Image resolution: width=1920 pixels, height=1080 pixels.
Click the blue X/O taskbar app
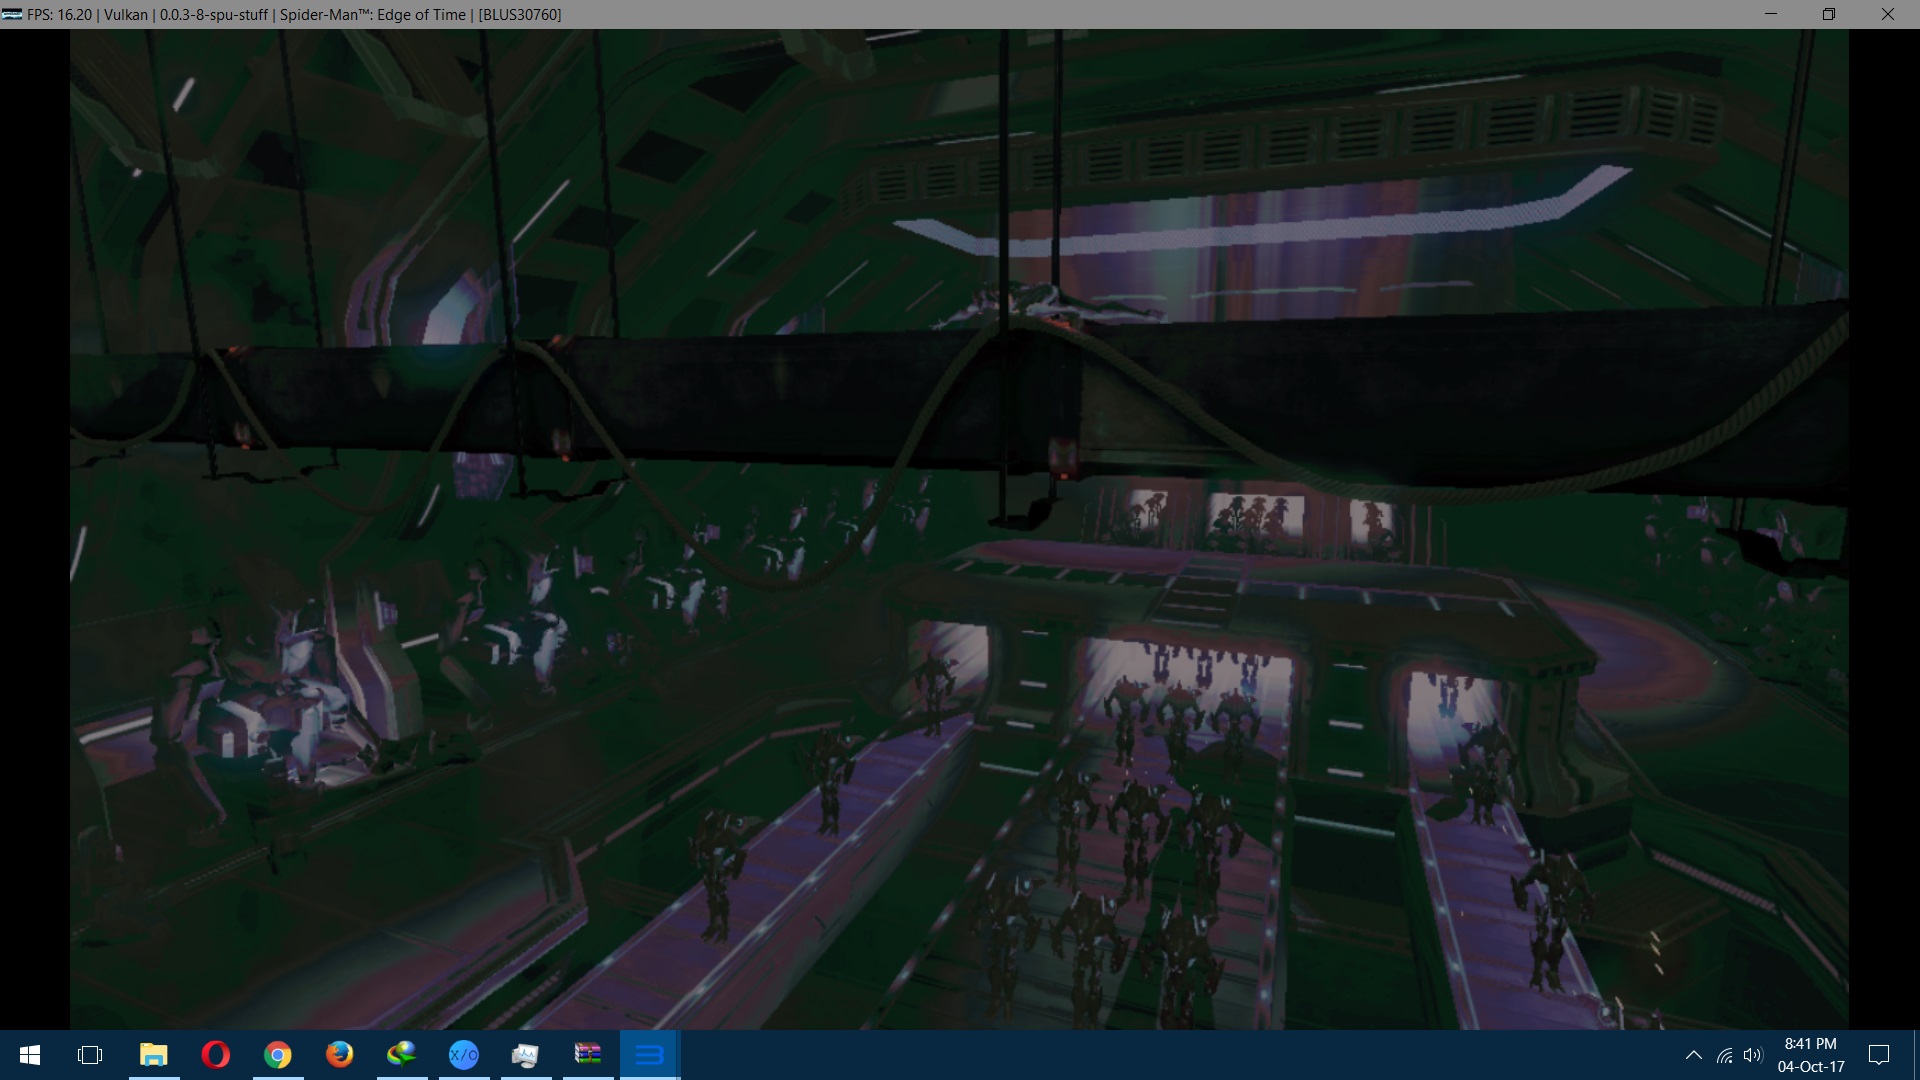coord(463,1055)
